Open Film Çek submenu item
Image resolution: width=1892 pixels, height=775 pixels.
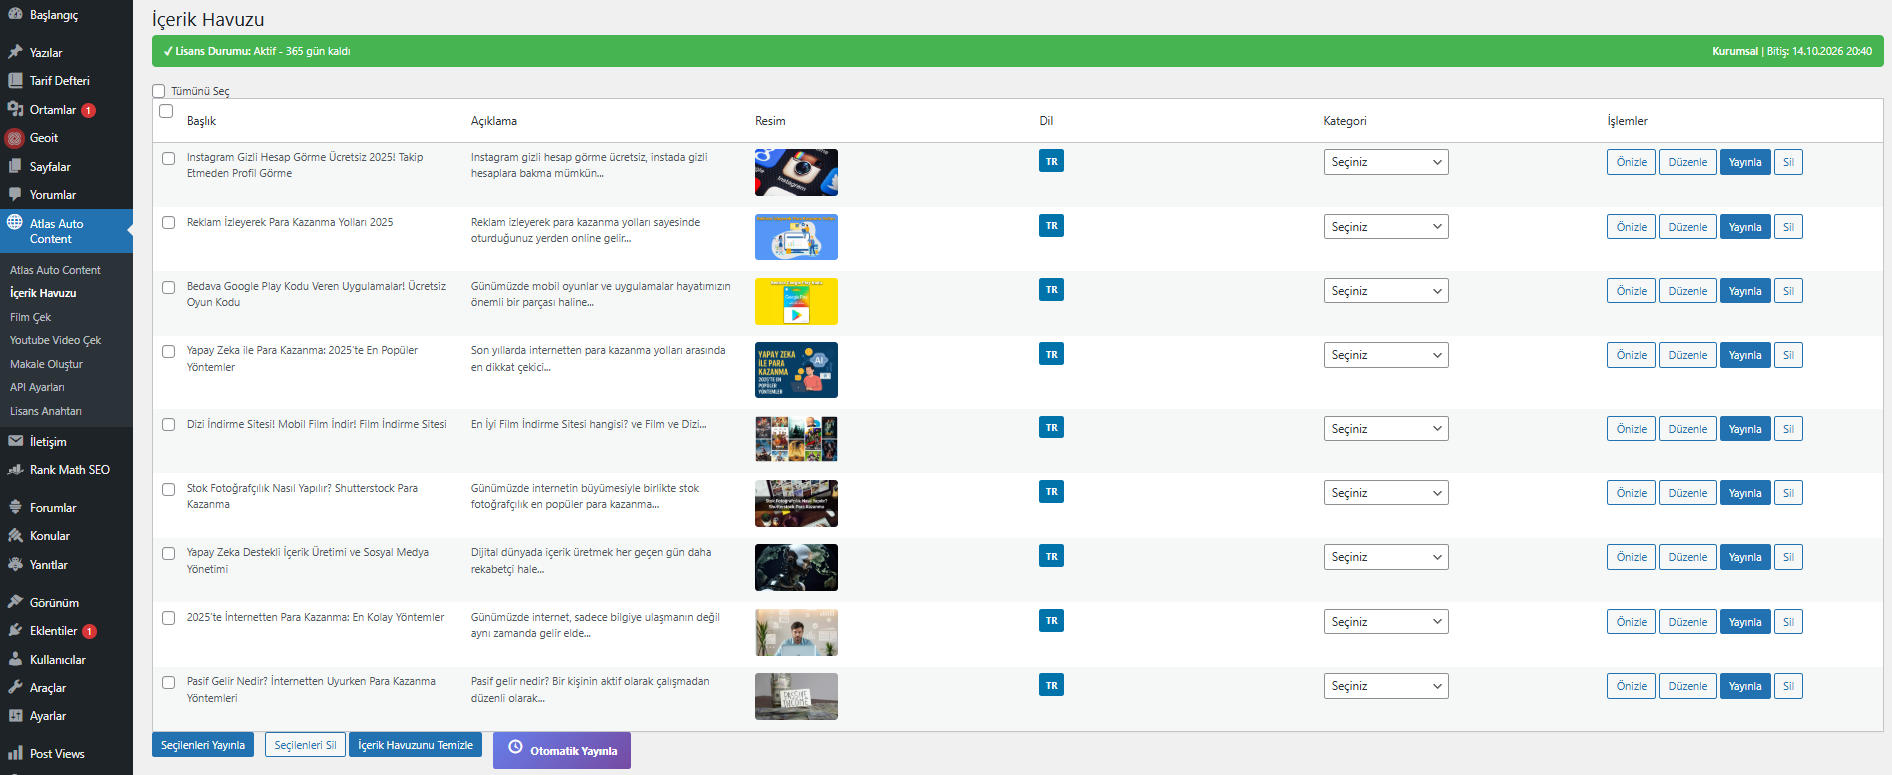(30, 317)
